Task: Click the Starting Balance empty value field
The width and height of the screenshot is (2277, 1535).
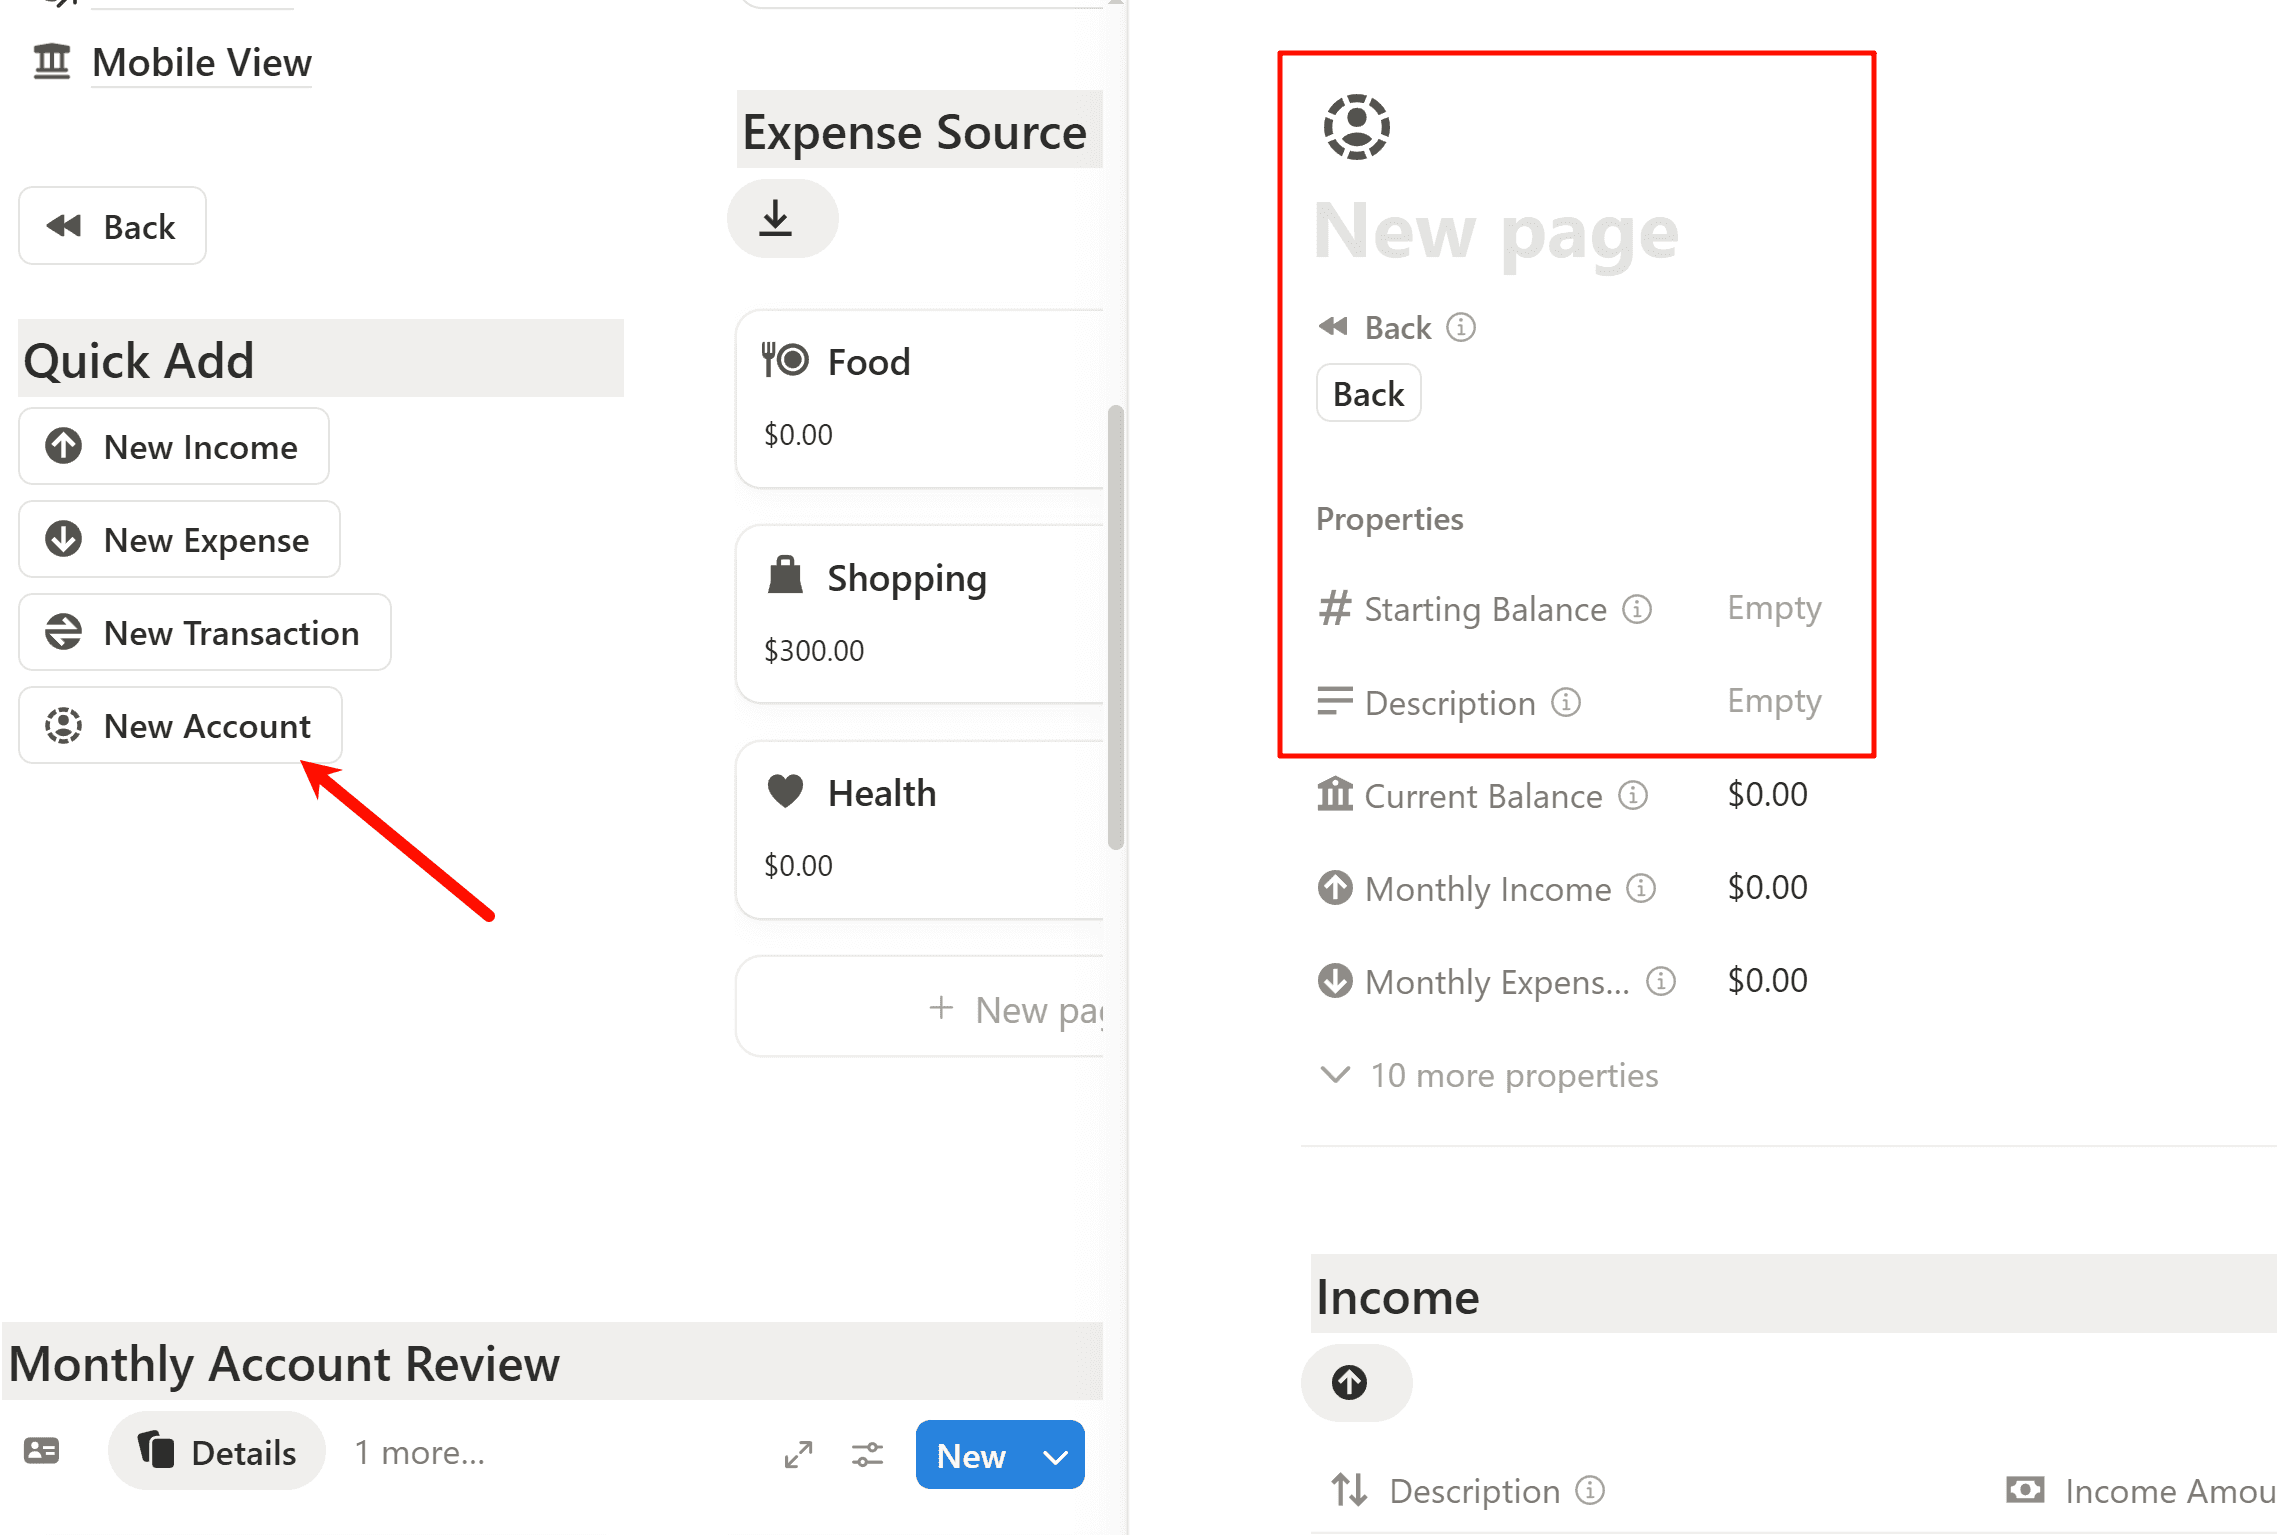Action: [x=1774, y=608]
